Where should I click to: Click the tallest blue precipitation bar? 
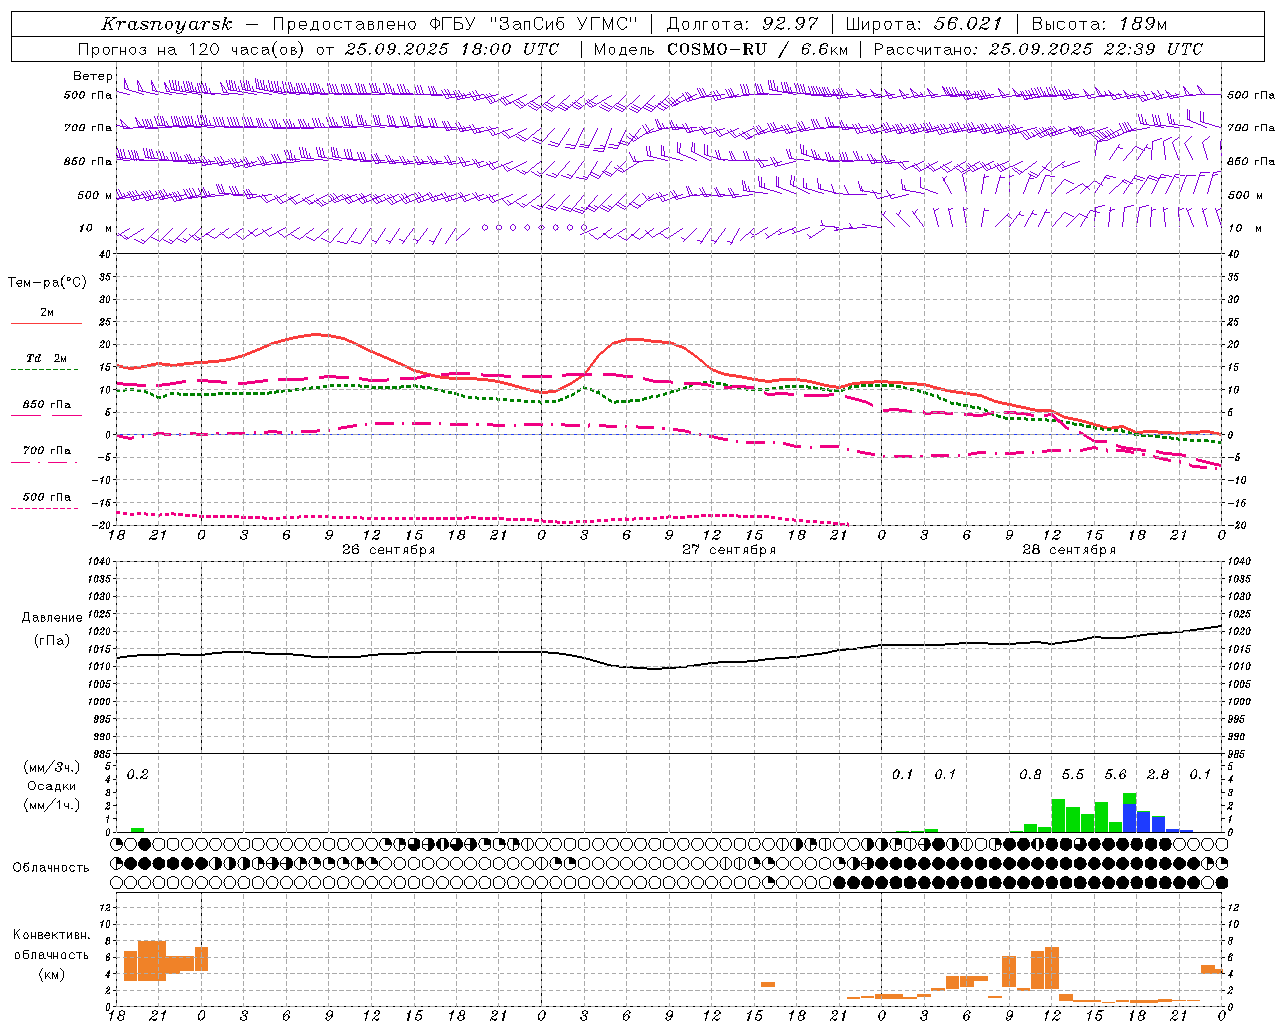1130,818
